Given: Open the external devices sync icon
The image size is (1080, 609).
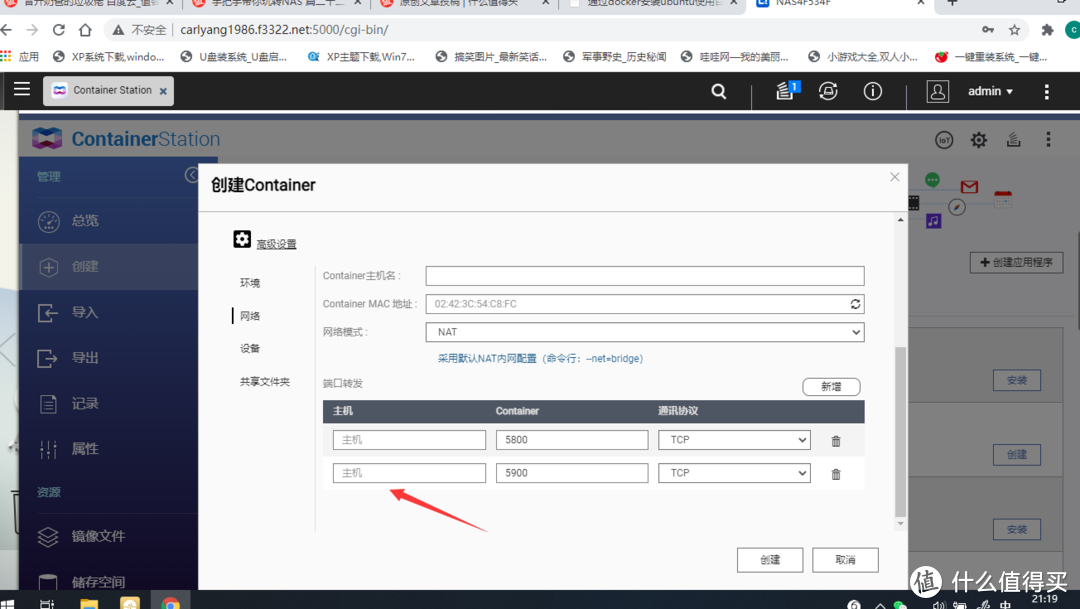Looking at the screenshot, I should pyautogui.click(x=828, y=91).
